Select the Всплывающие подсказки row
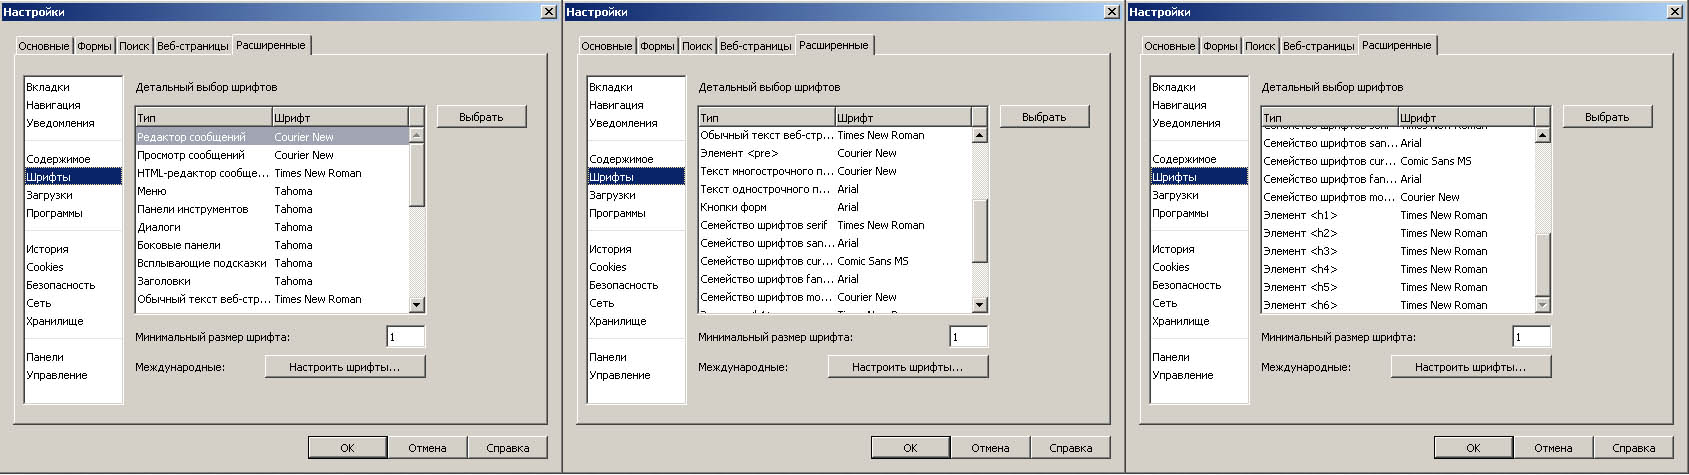Image resolution: width=1689 pixels, height=475 pixels. coord(272,263)
